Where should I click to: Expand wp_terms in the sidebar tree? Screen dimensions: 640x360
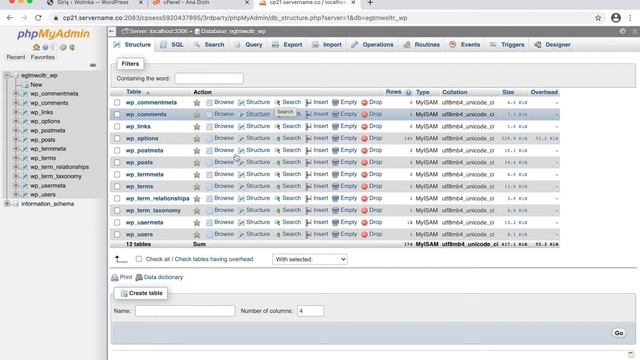click(x=16, y=158)
